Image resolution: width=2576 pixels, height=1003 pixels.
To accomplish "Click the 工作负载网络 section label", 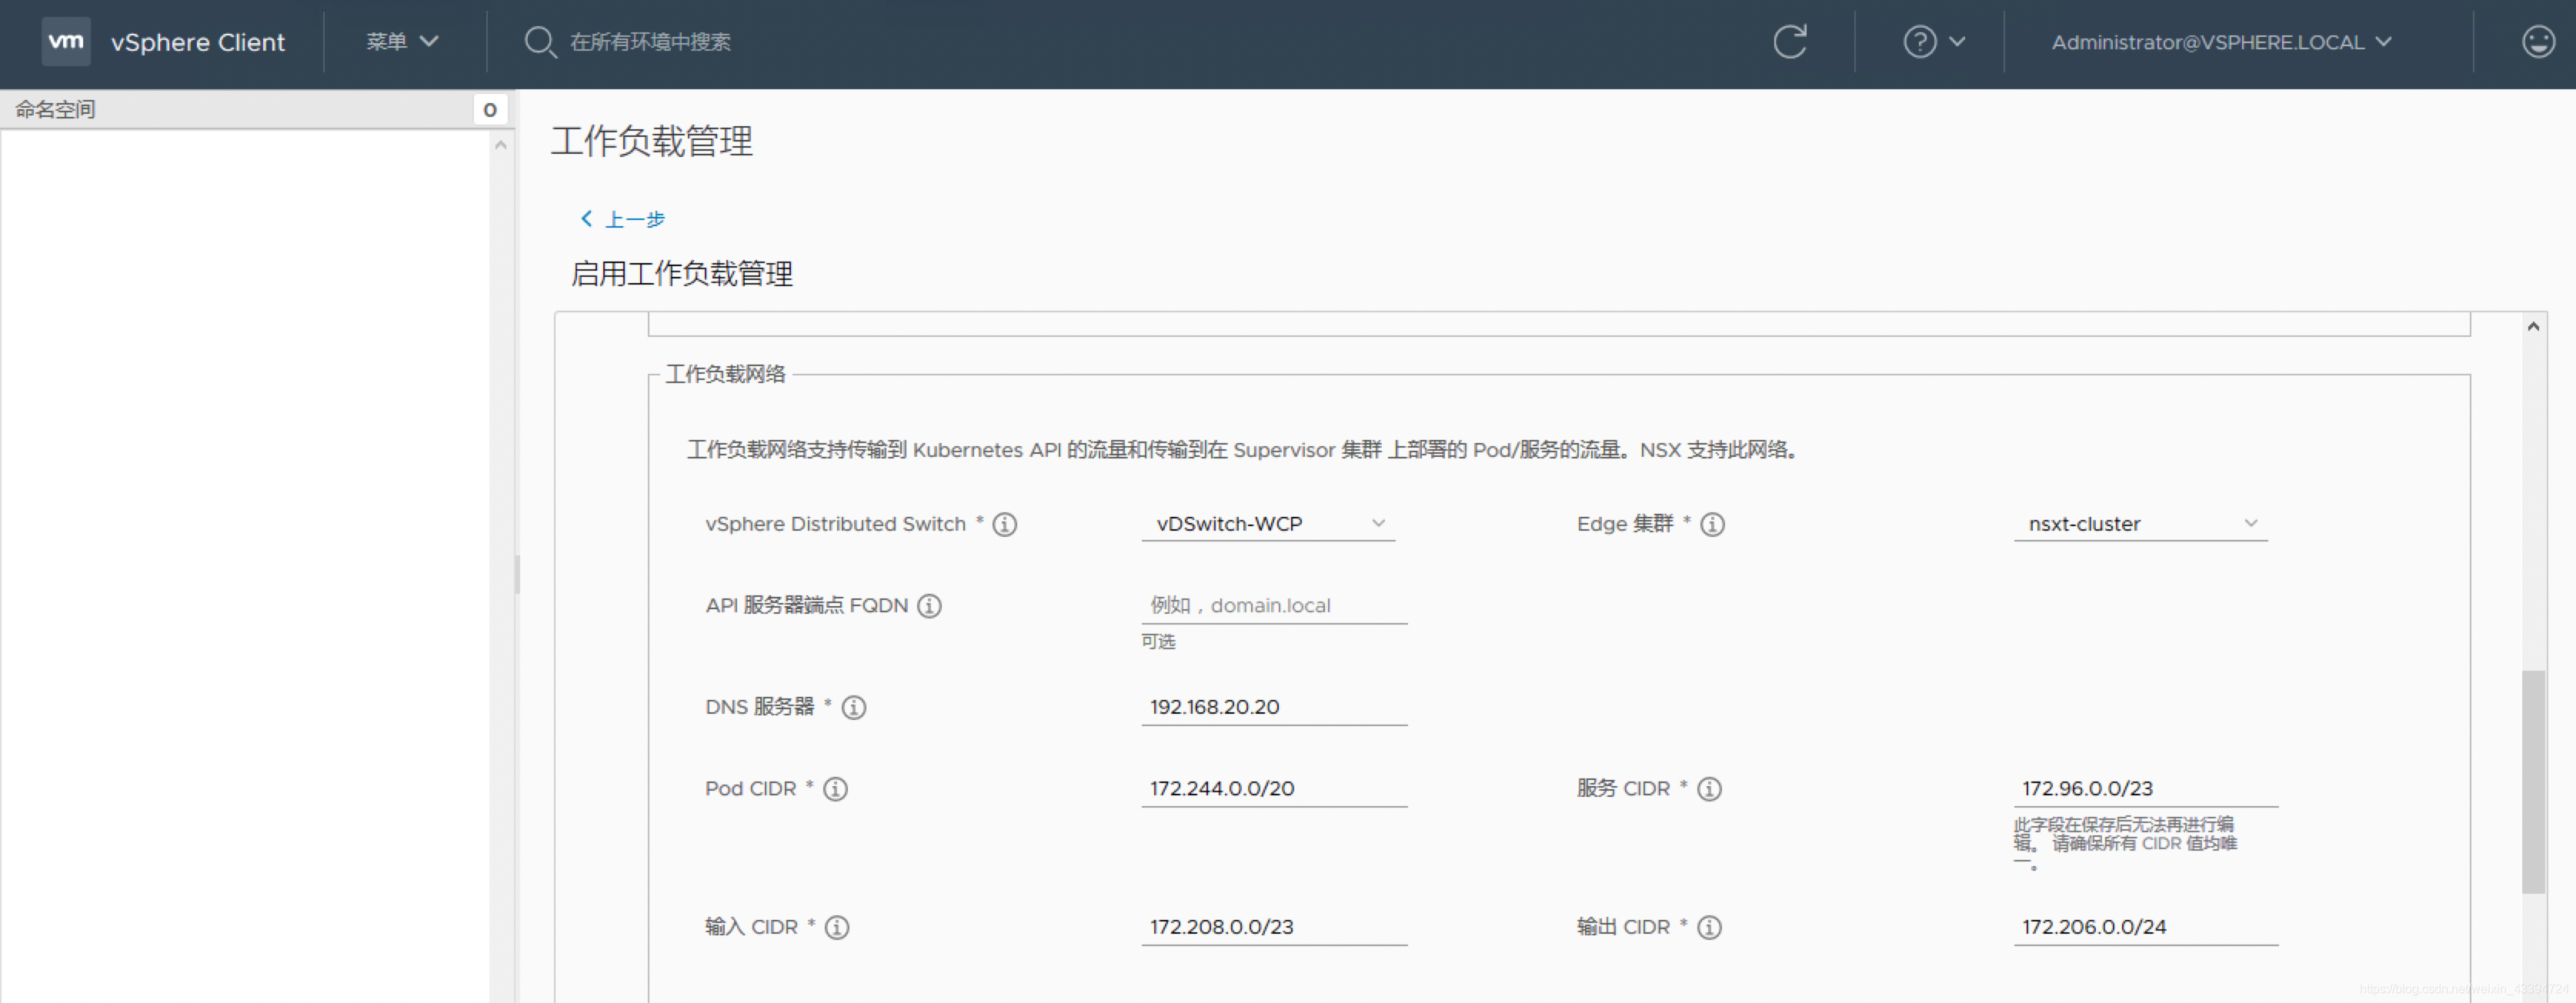I will [x=726, y=374].
